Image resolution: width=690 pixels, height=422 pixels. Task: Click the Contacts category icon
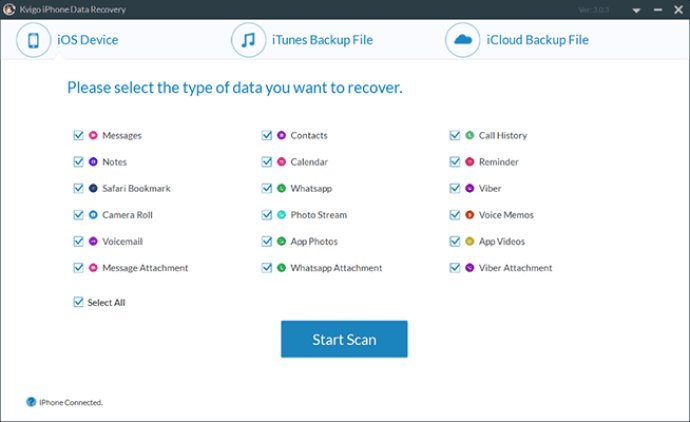pos(281,135)
